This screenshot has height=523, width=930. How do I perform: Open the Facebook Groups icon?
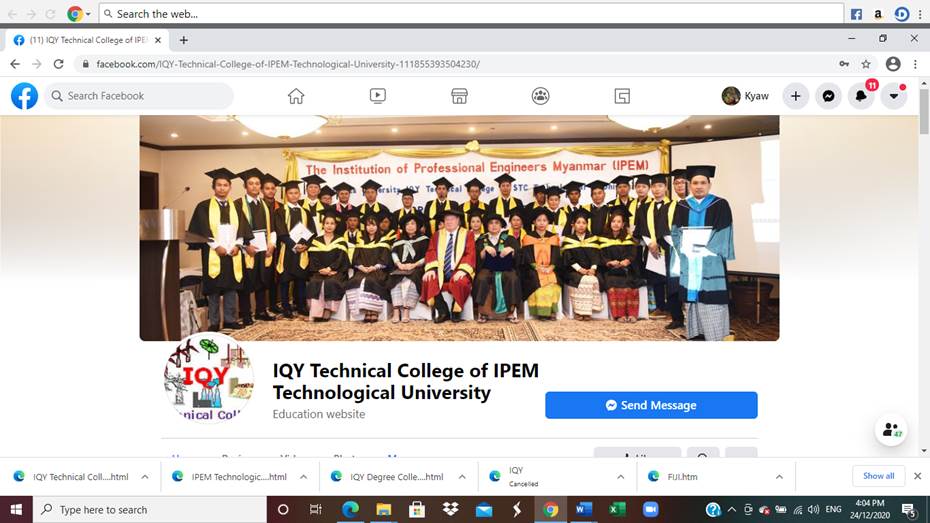[540, 96]
